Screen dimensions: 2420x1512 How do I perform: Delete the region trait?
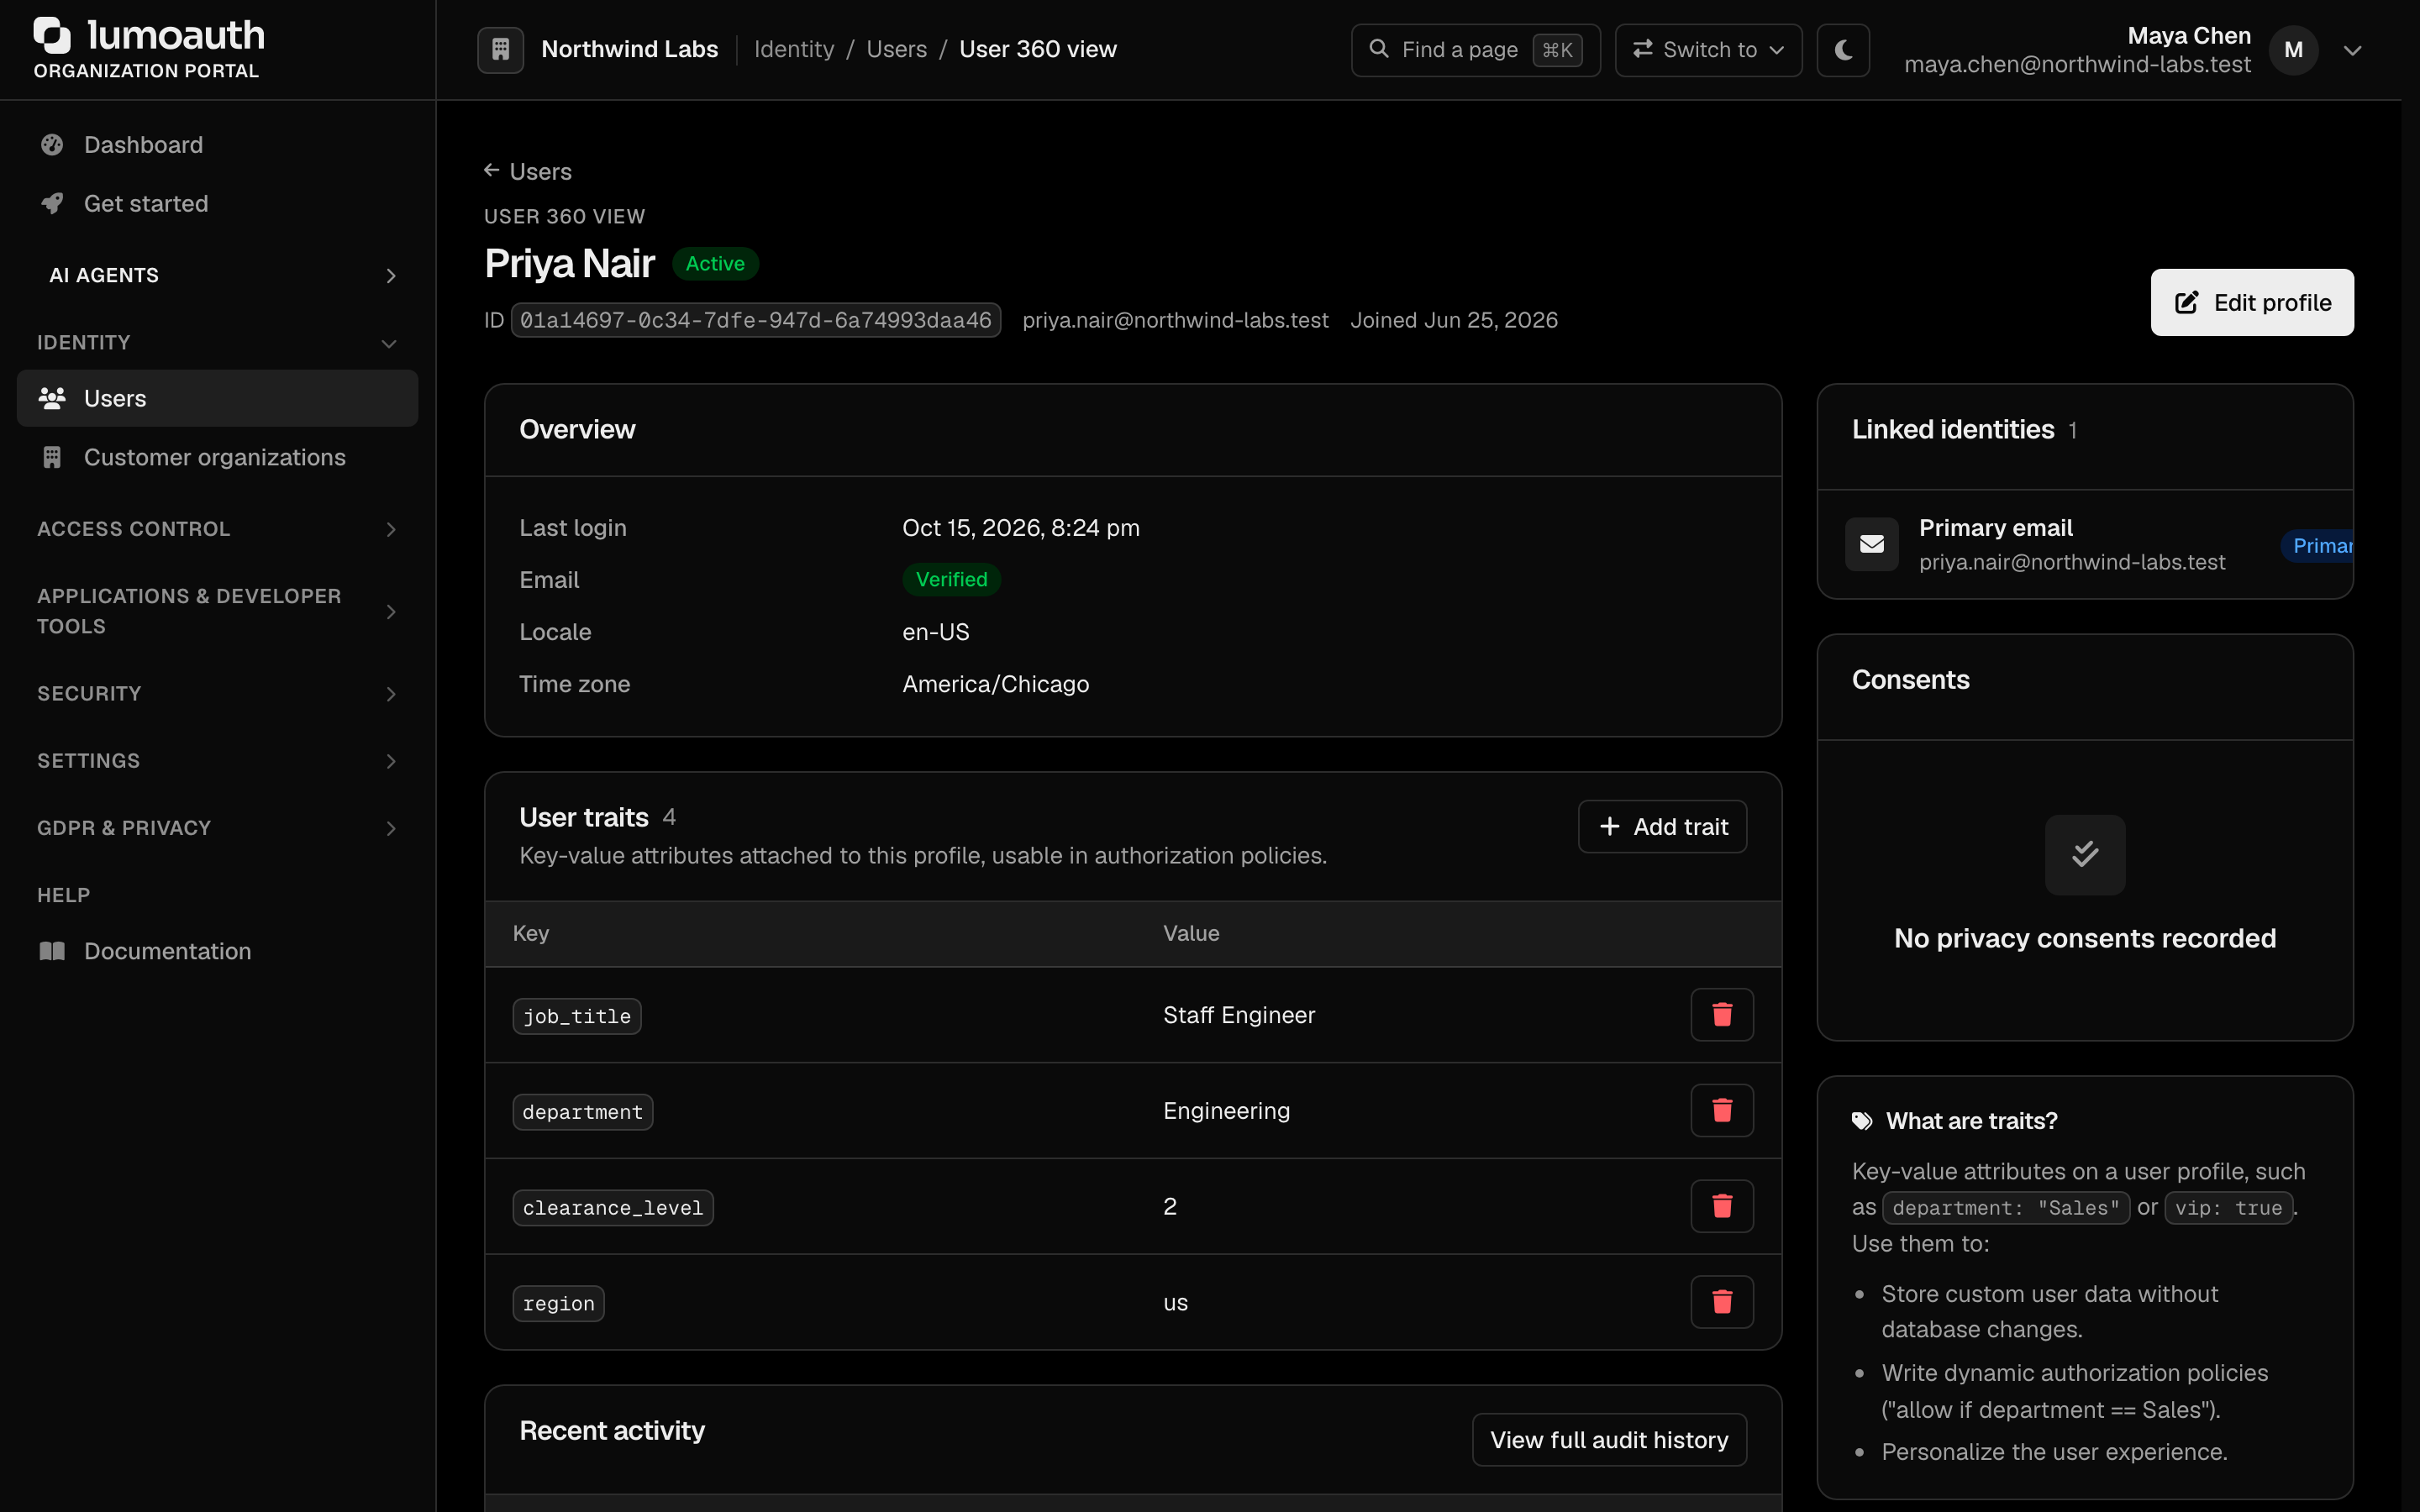(1721, 1302)
